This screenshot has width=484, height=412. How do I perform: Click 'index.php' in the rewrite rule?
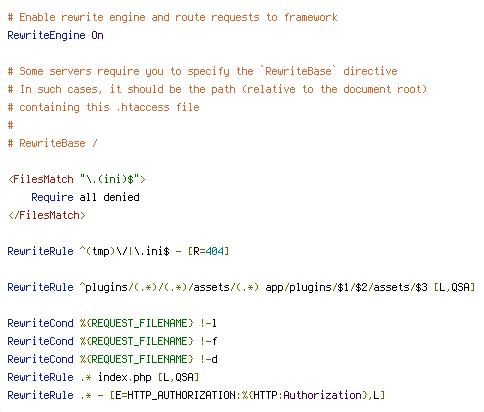tap(125, 377)
